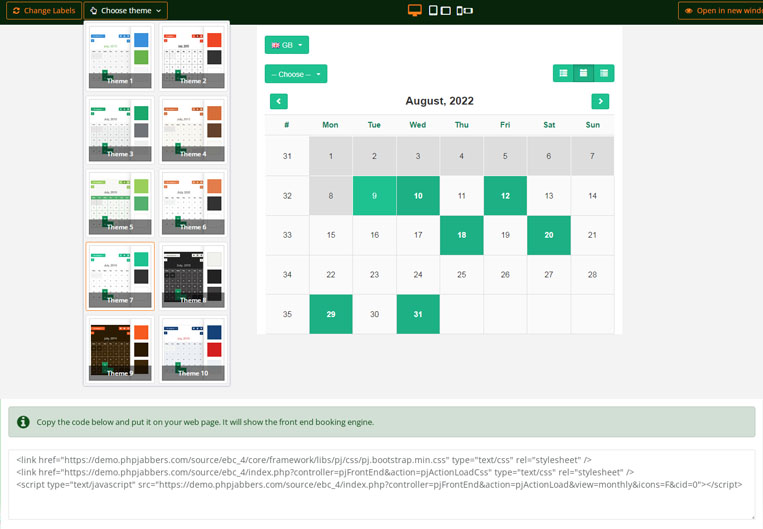Screen dimensions: 763x529
Task: Select August 18 on the calendar
Action: 462,235
